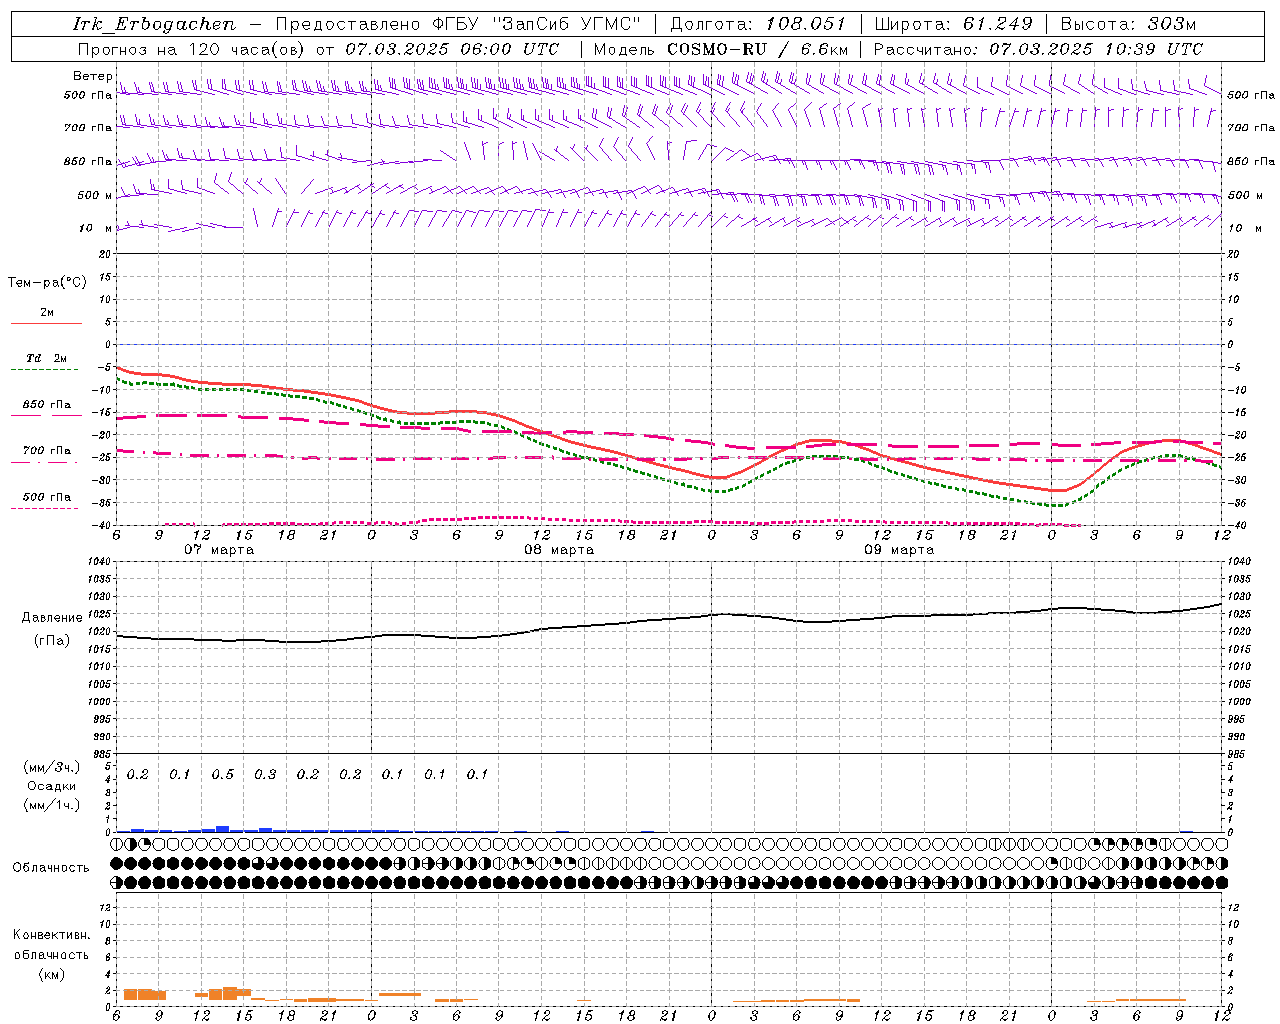Click the first circle in middle cloudiness row

point(117,863)
